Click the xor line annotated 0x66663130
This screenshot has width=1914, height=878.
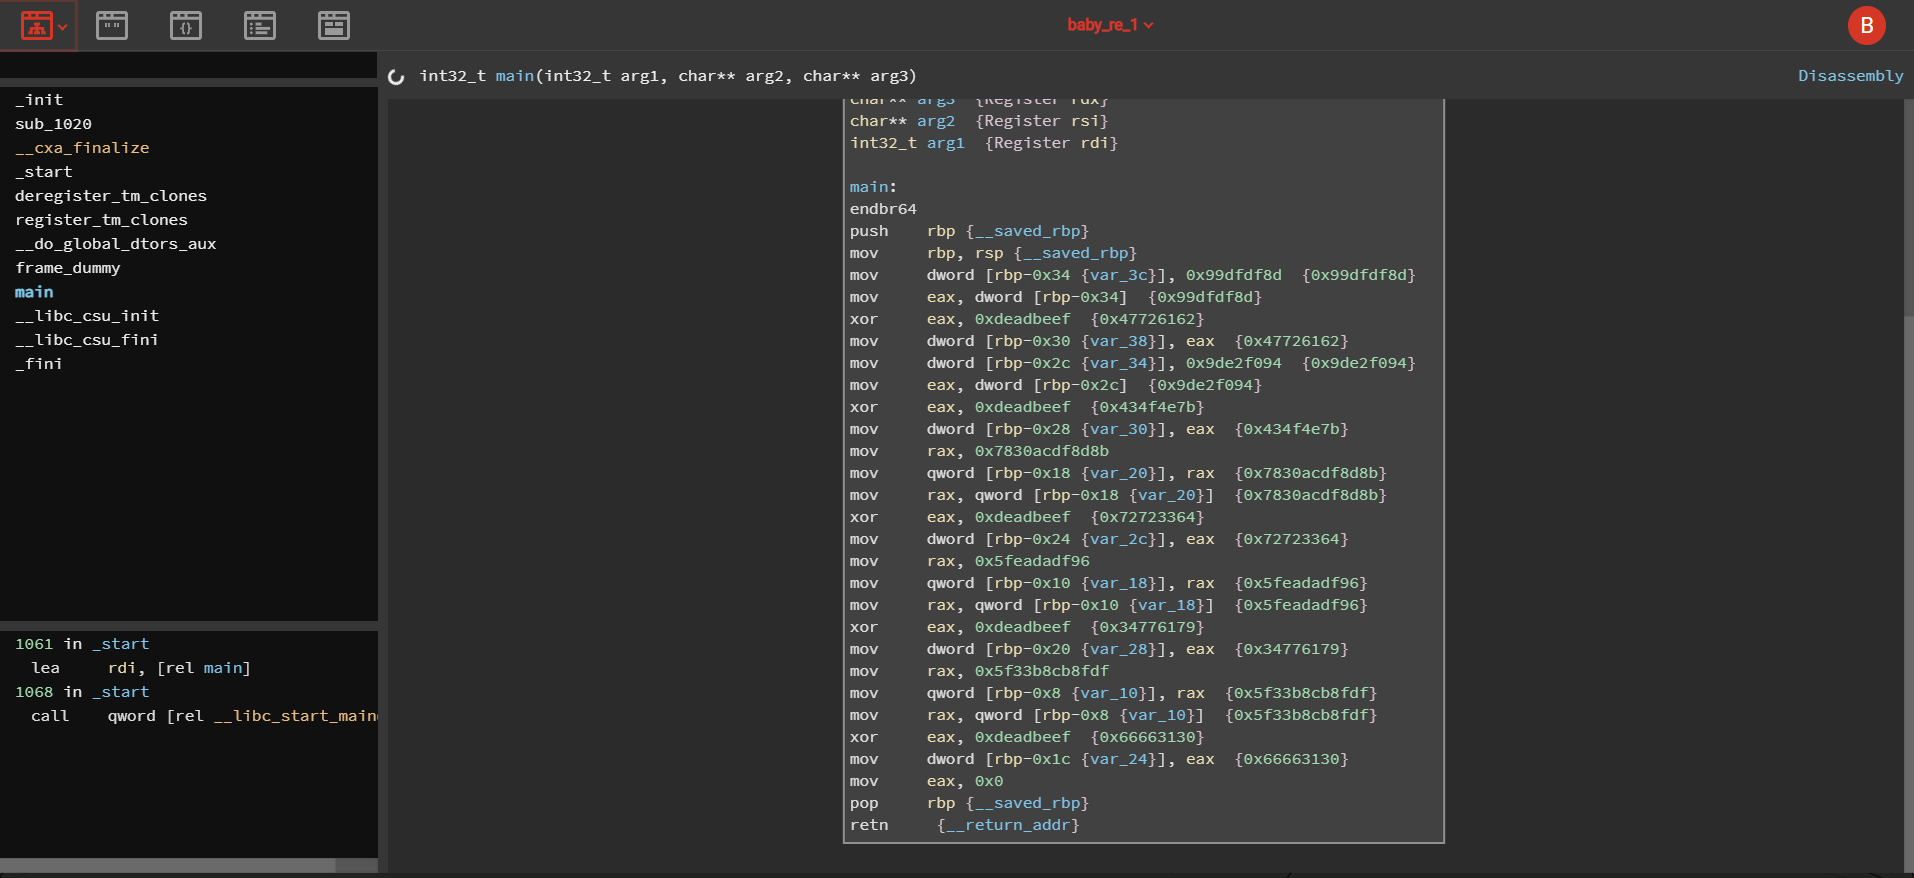click(1027, 737)
